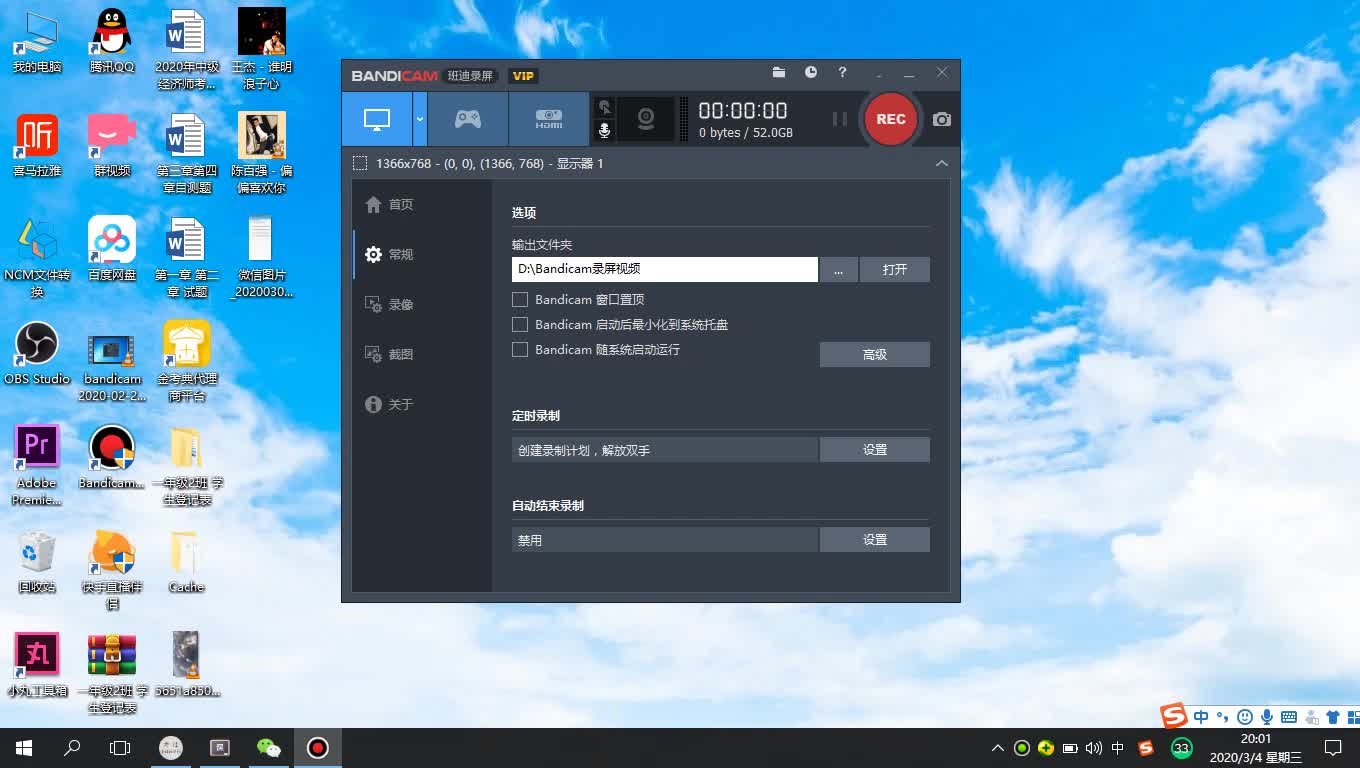This screenshot has height=768, width=1360.
Task: Select the Adobe Premiere desktop icon
Action: point(37,465)
